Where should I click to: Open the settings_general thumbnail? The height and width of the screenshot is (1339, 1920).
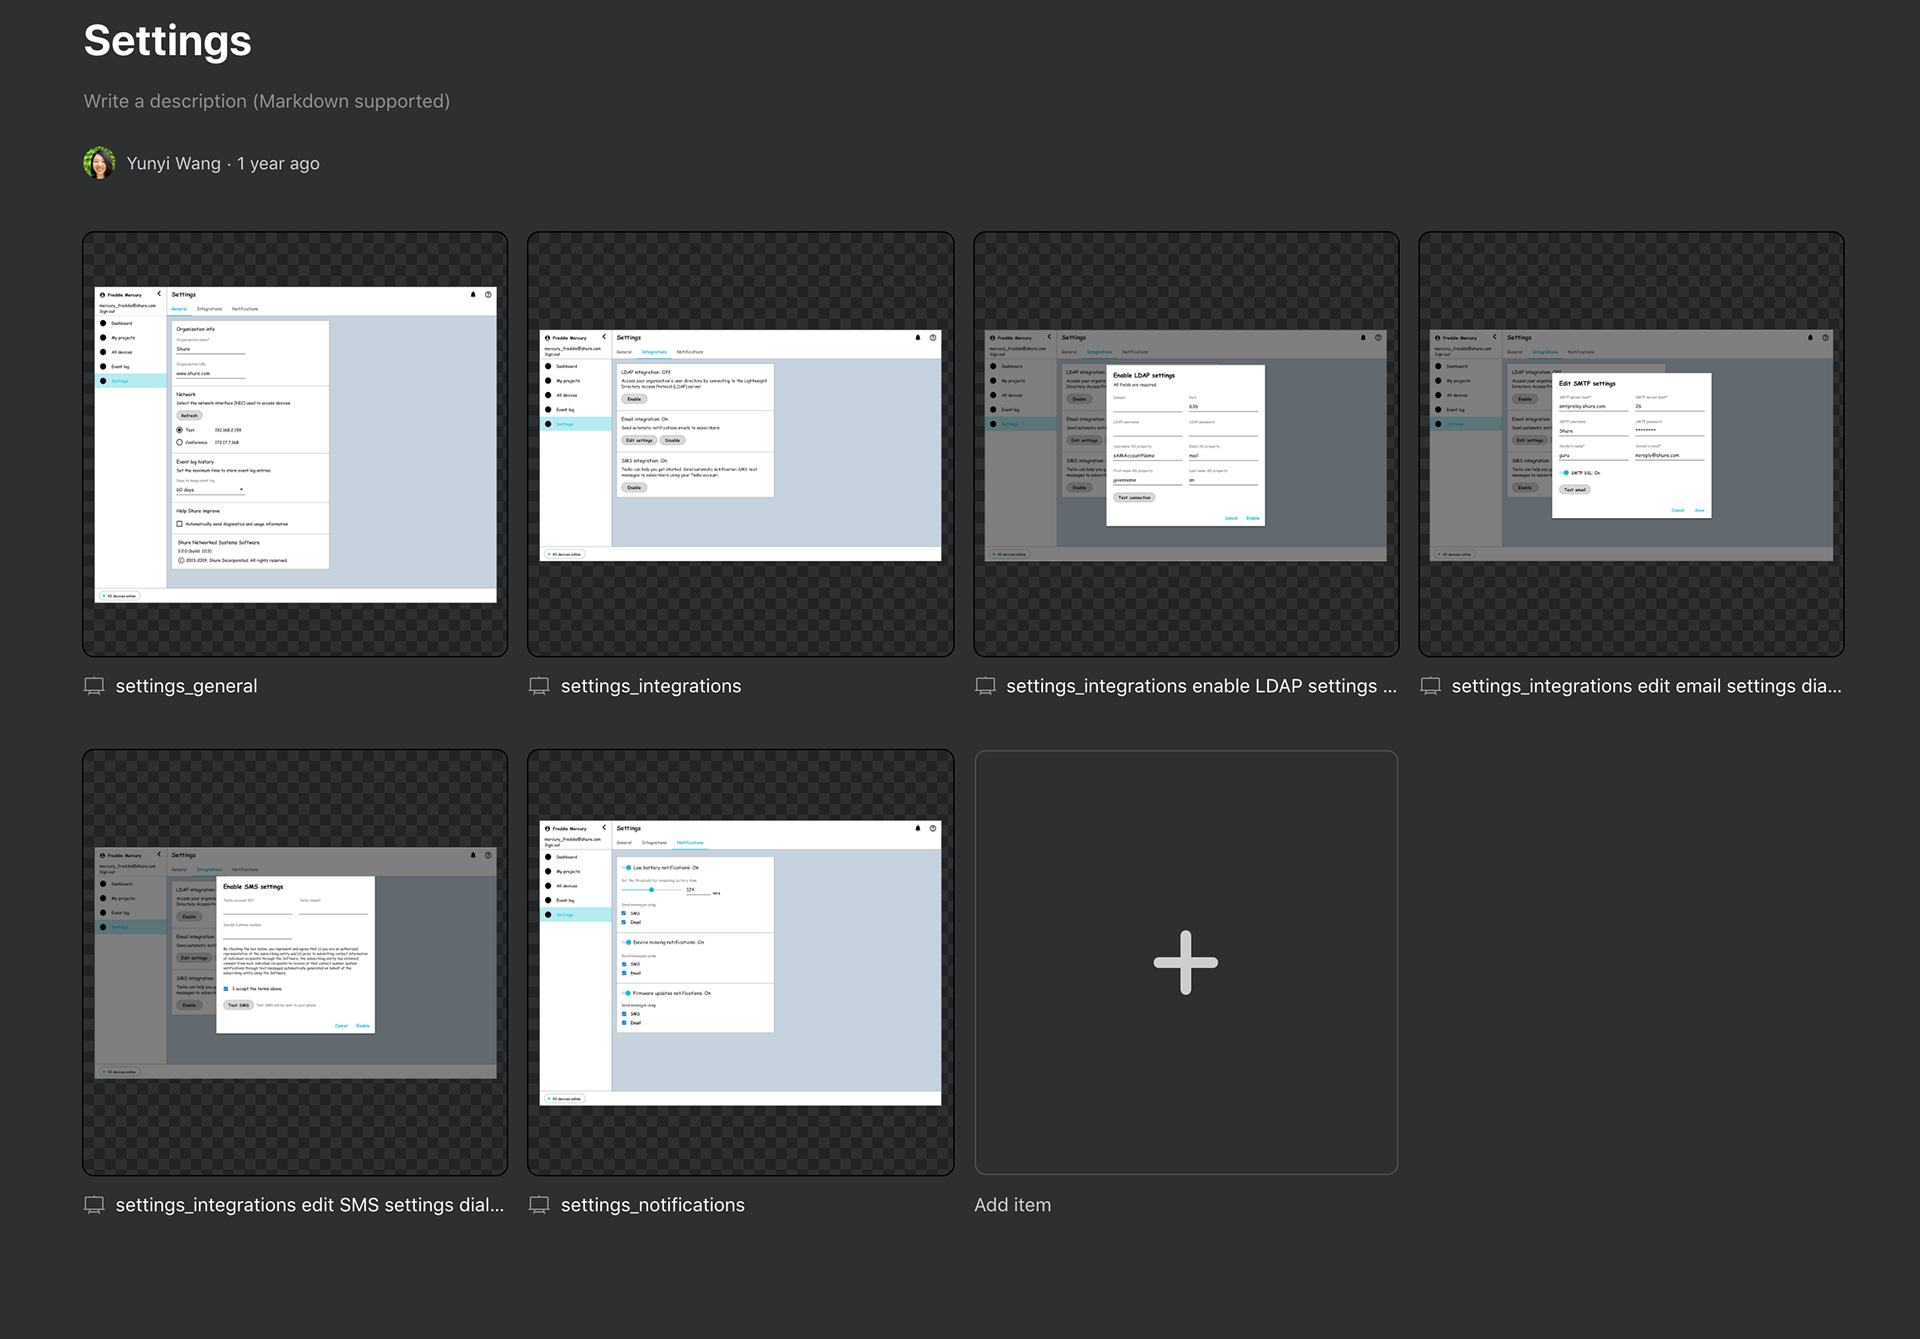tap(295, 444)
